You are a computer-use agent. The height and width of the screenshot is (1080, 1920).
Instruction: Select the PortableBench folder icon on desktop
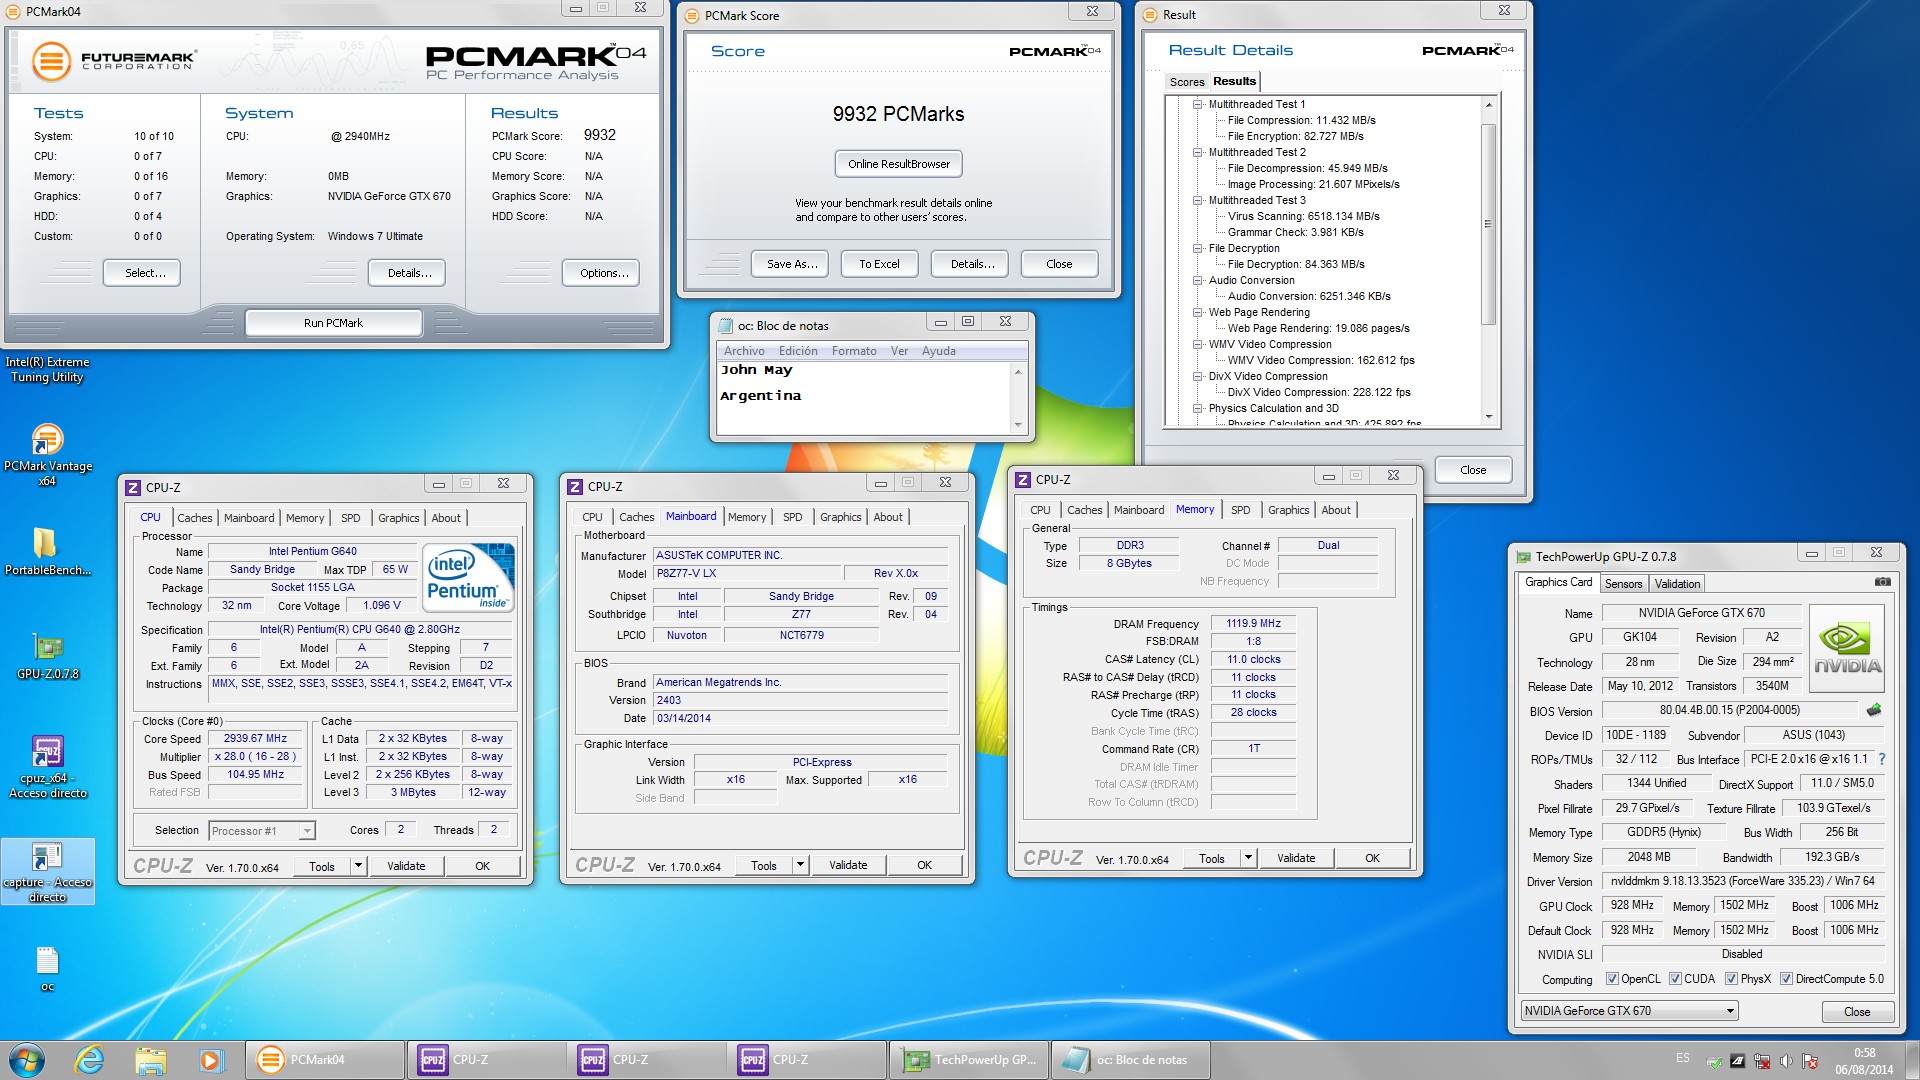[47, 552]
